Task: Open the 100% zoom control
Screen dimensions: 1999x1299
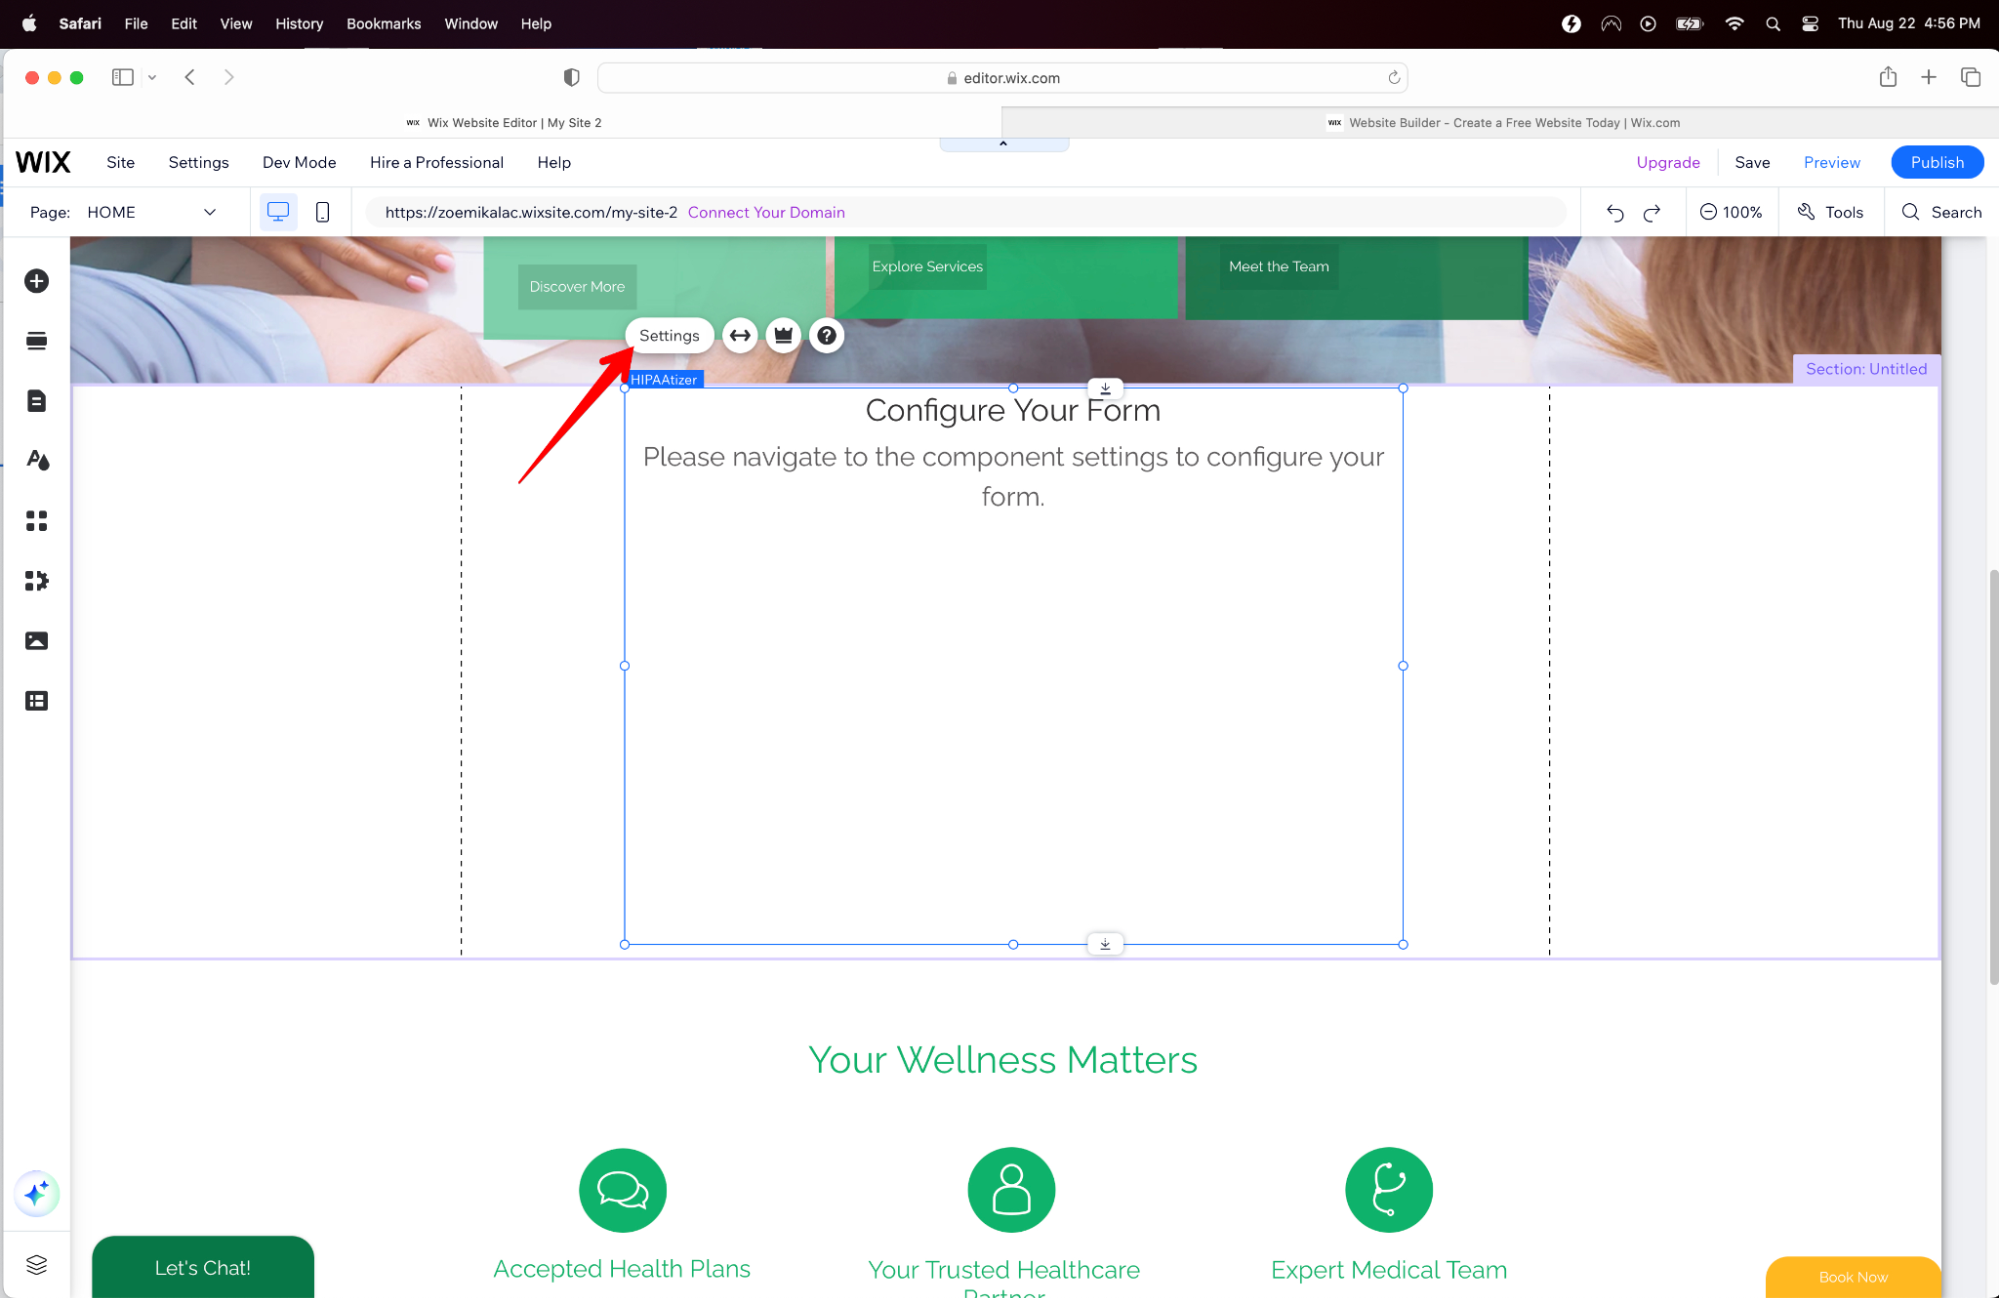Action: [1731, 212]
